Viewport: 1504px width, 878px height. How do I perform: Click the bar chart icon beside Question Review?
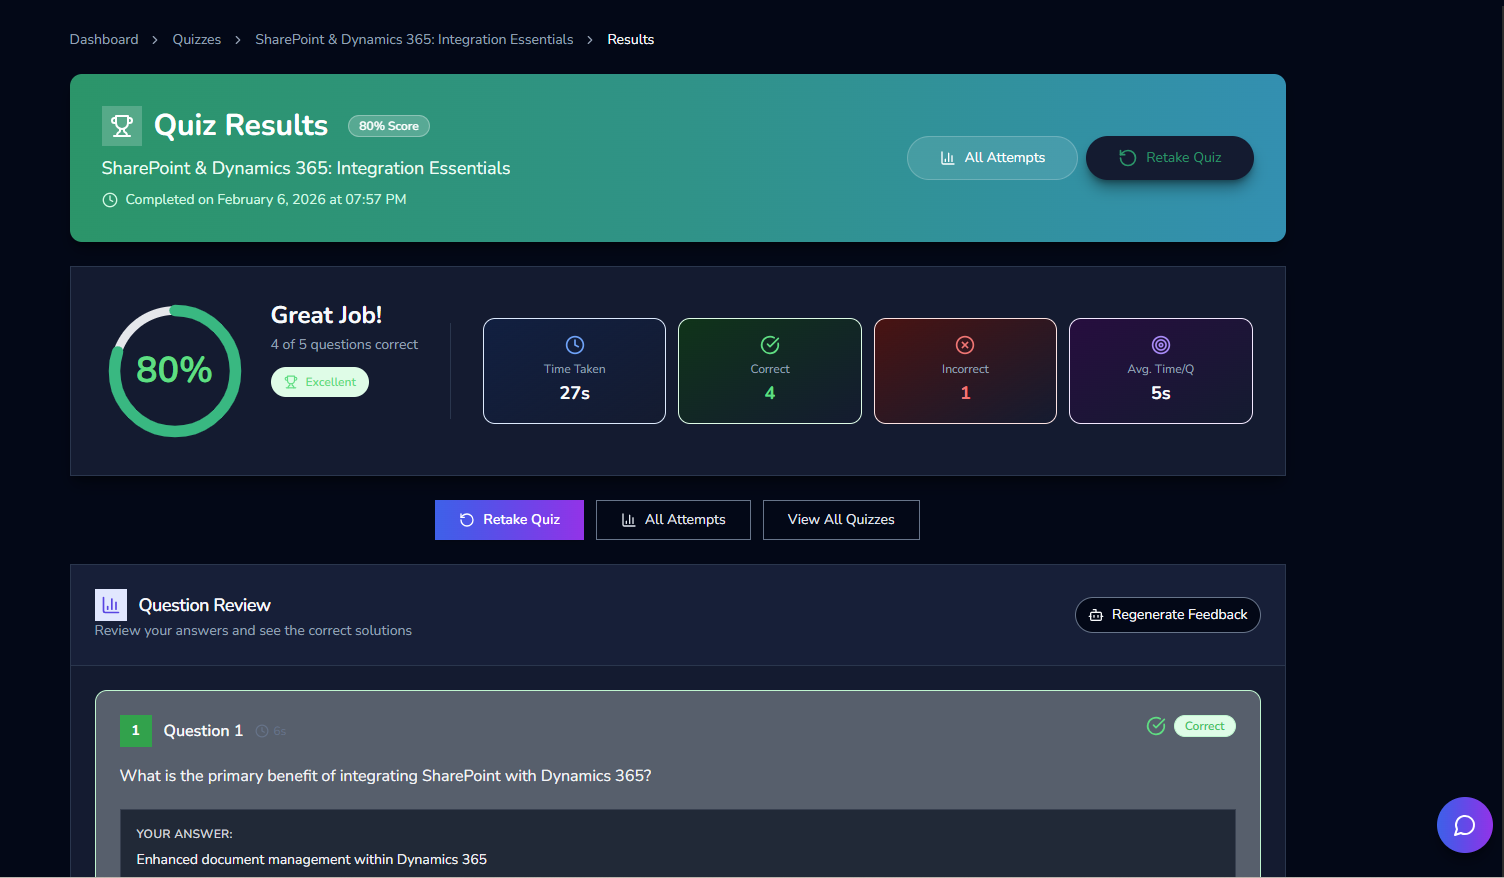(x=111, y=605)
